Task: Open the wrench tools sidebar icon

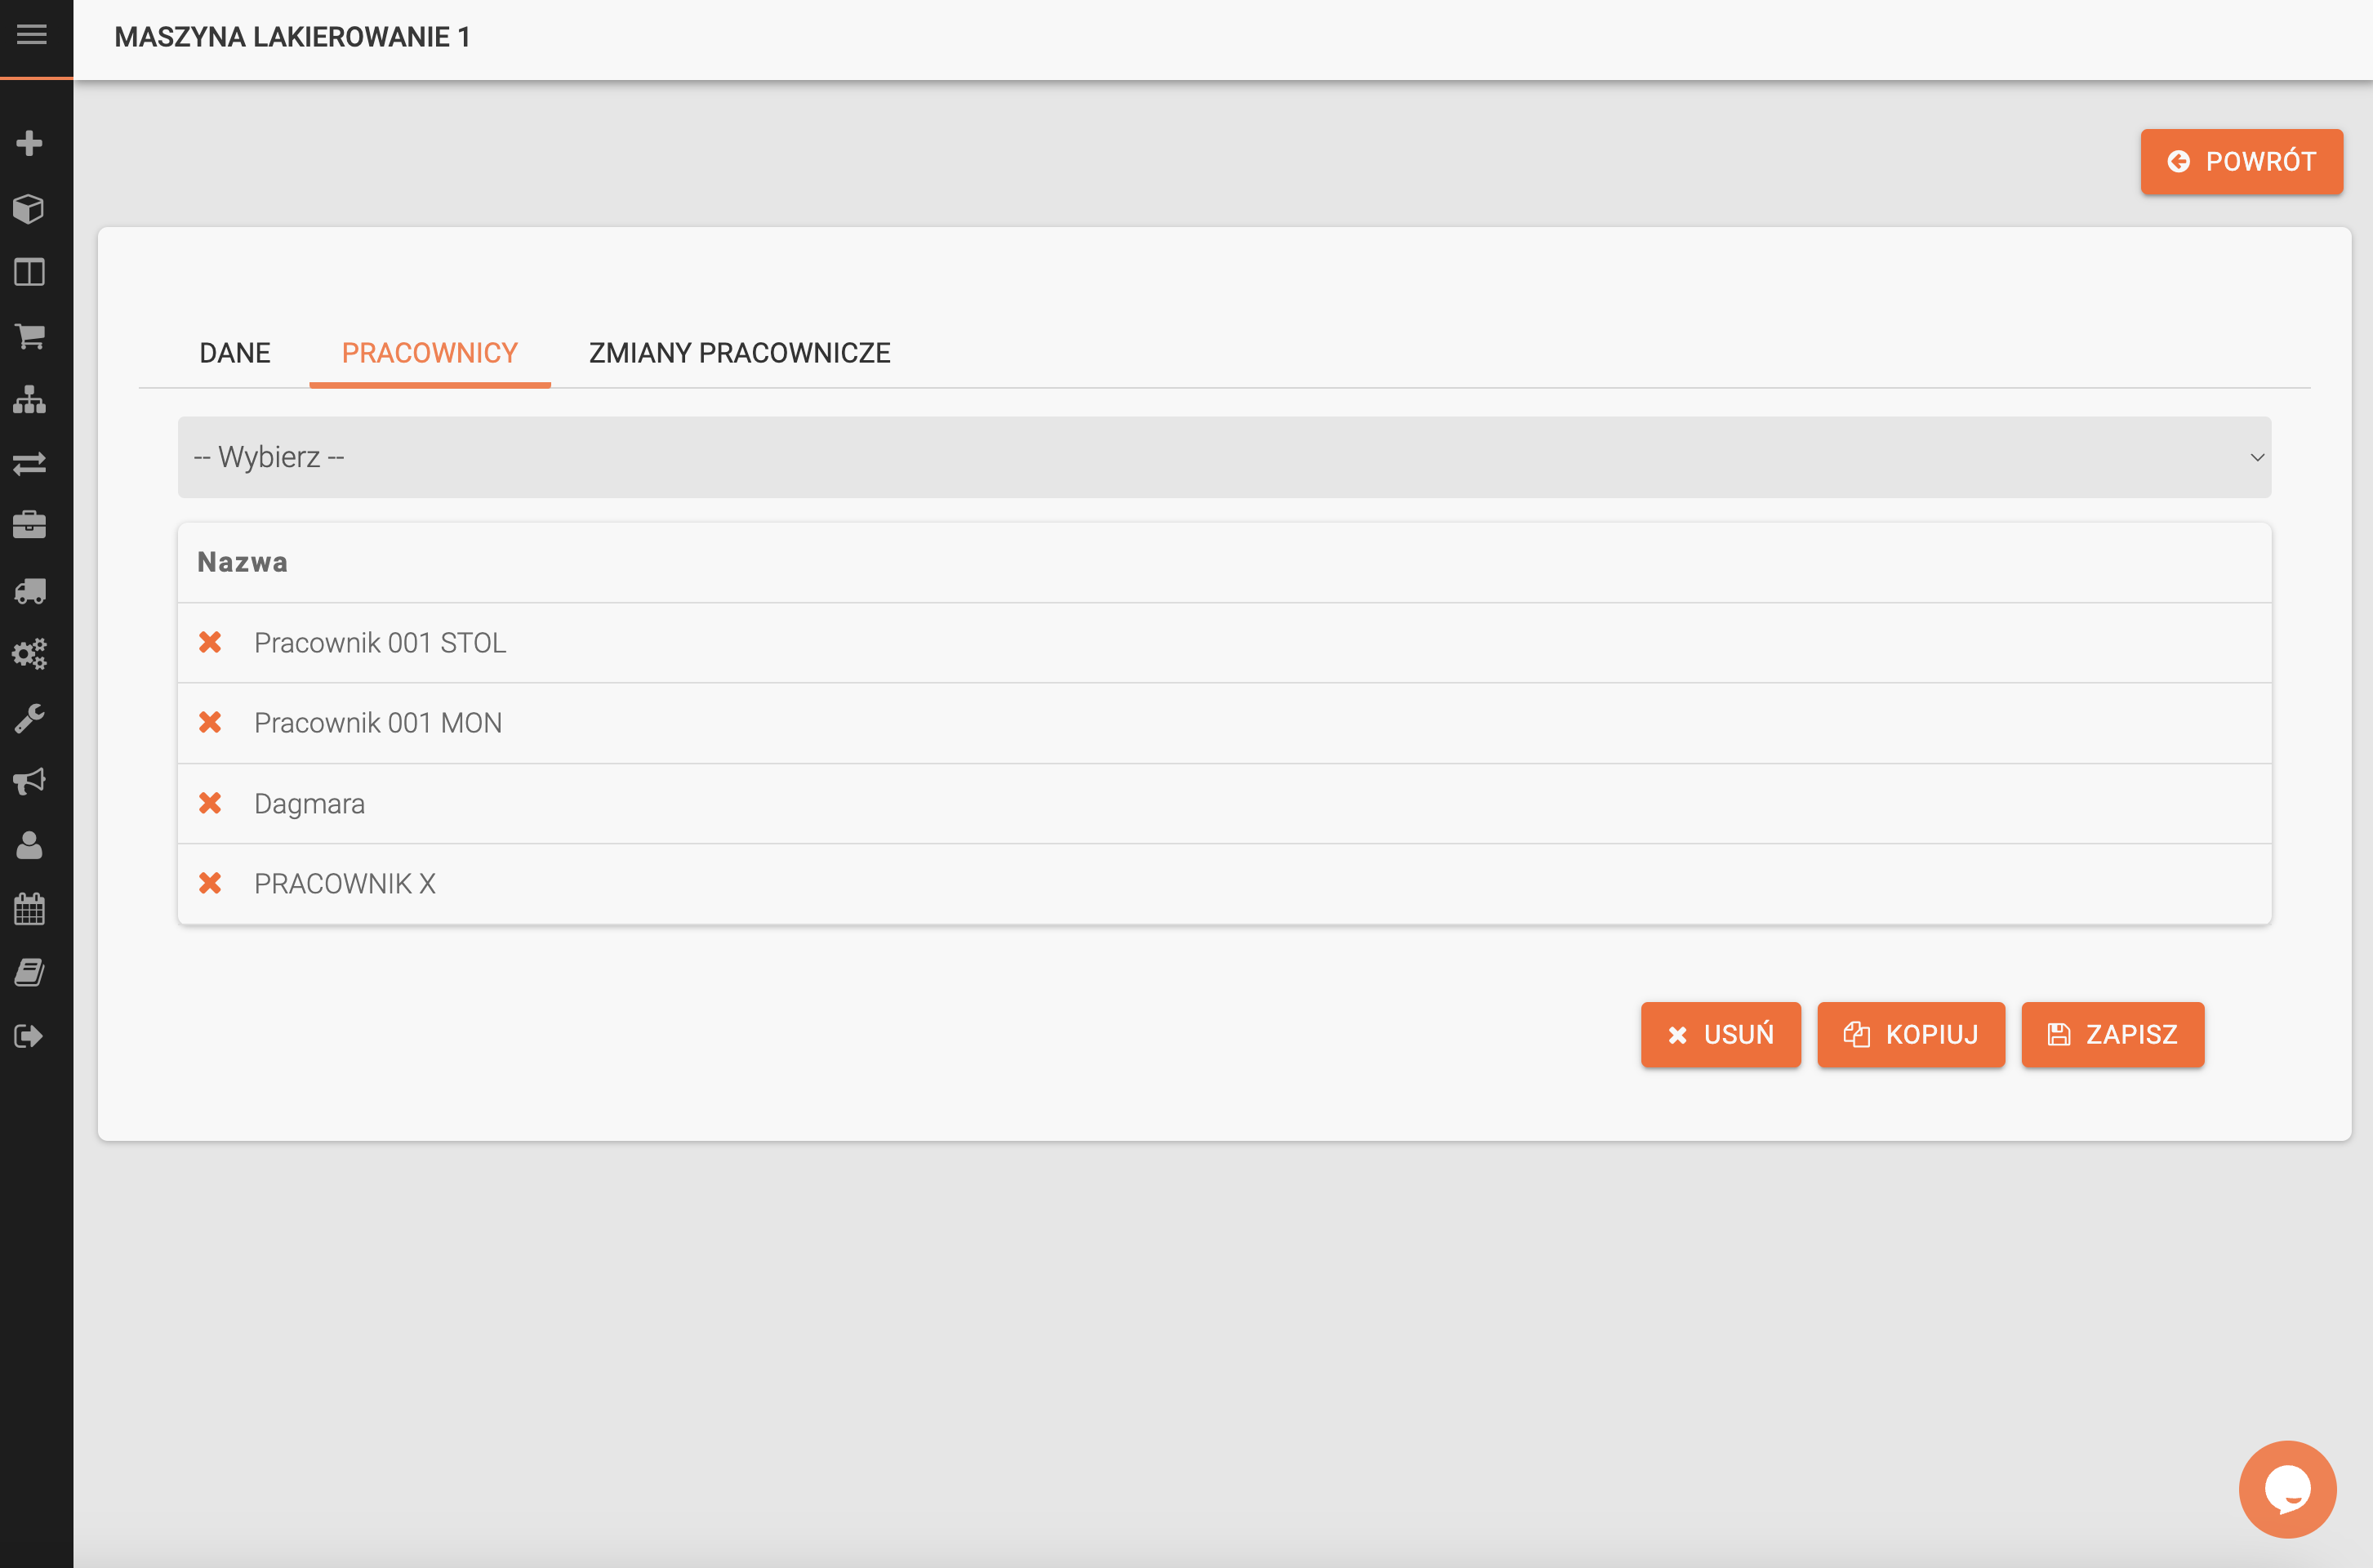Action: (30, 718)
